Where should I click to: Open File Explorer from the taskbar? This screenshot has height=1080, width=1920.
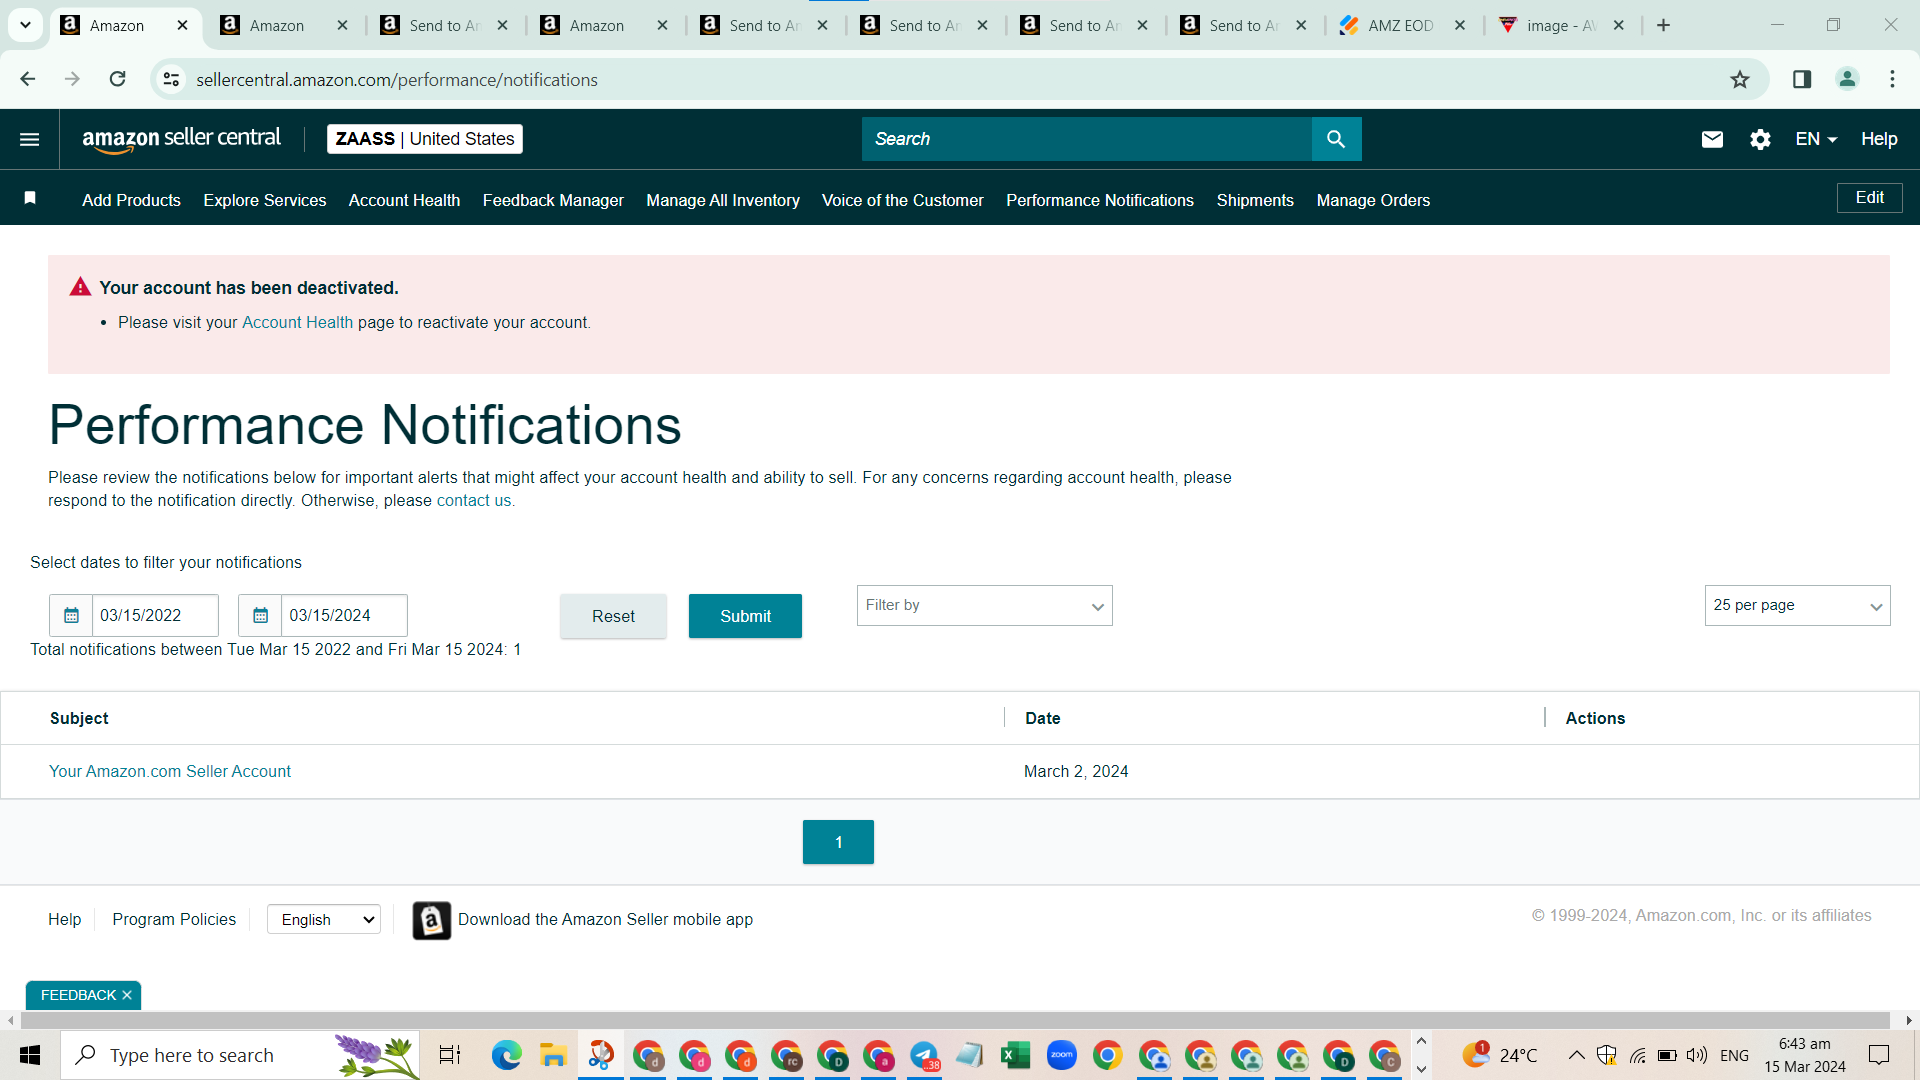(553, 1055)
